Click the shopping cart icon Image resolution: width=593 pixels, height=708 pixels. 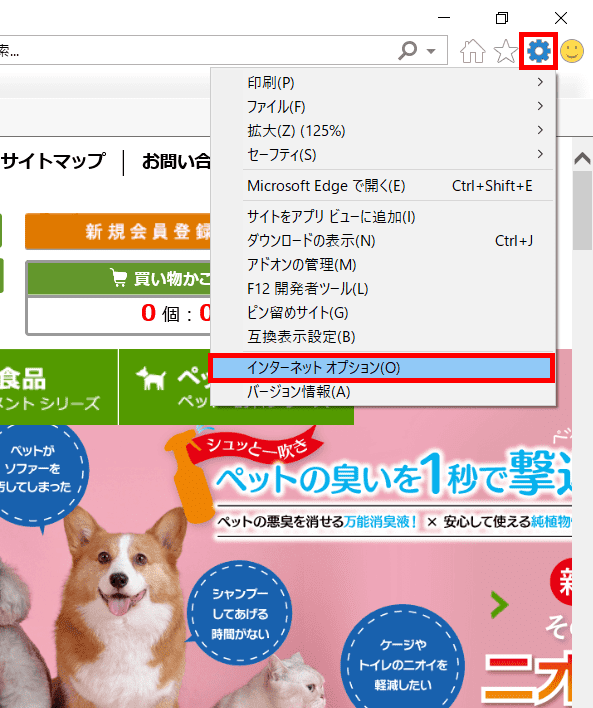[x=119, y=278]
